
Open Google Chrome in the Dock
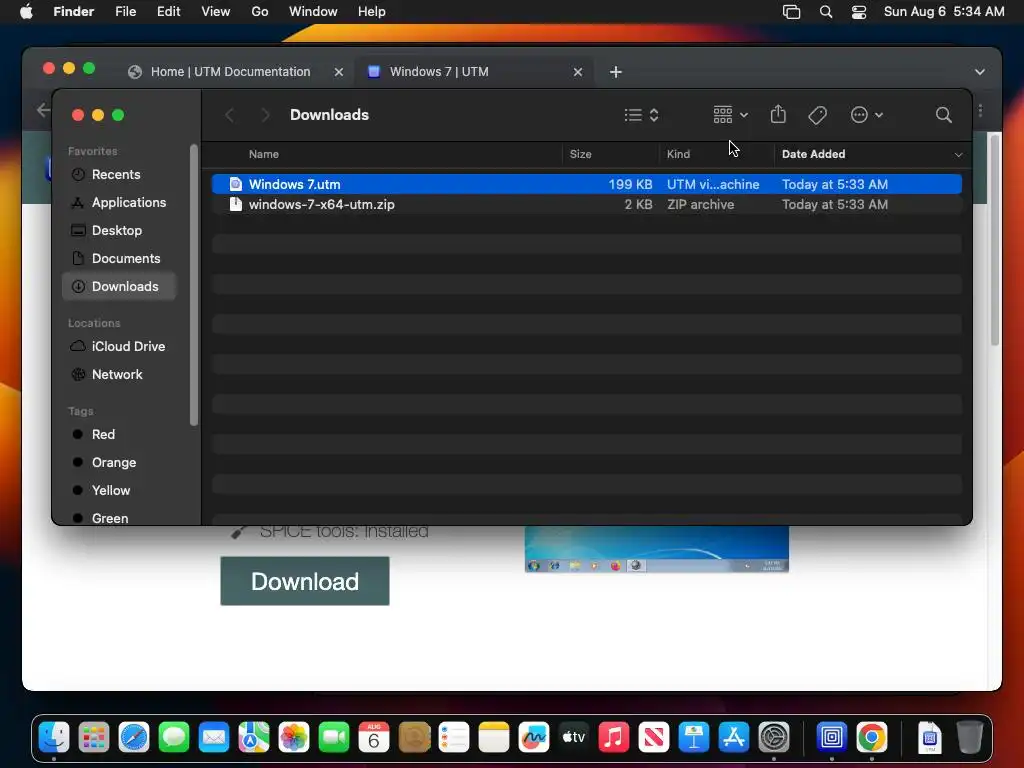click(x=872, y=738)
